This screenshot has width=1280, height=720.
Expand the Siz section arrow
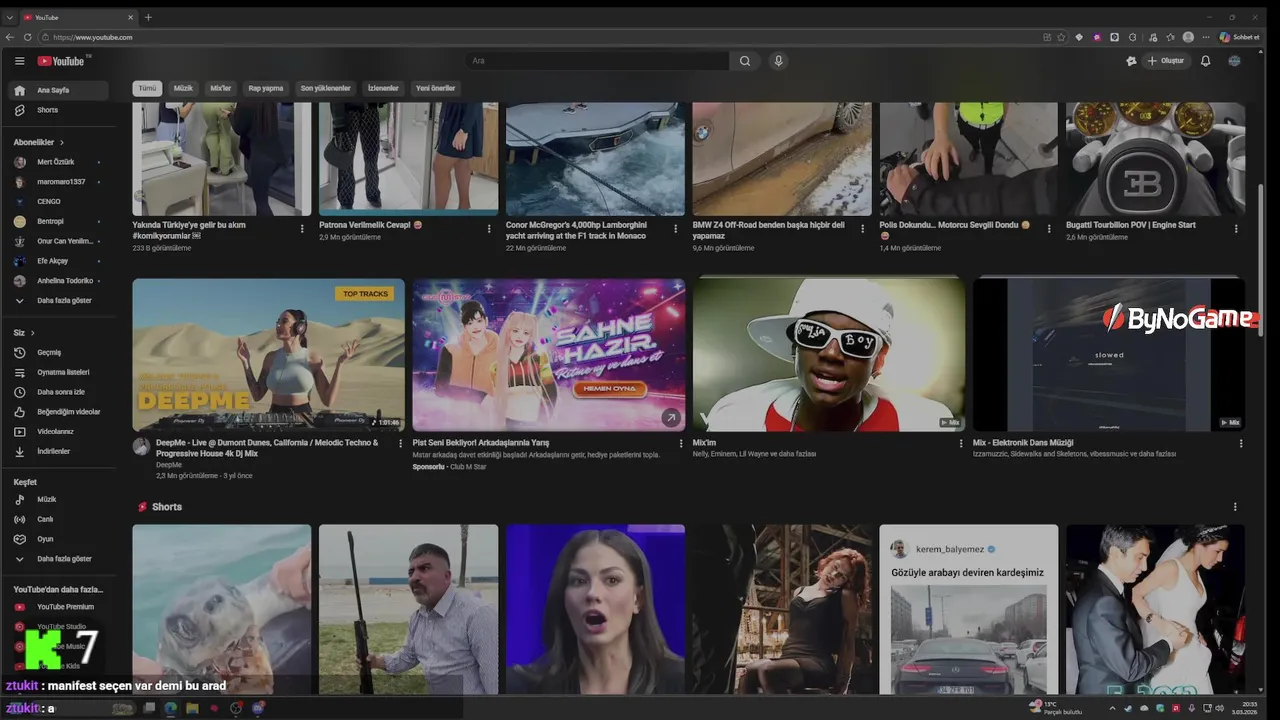33,332
